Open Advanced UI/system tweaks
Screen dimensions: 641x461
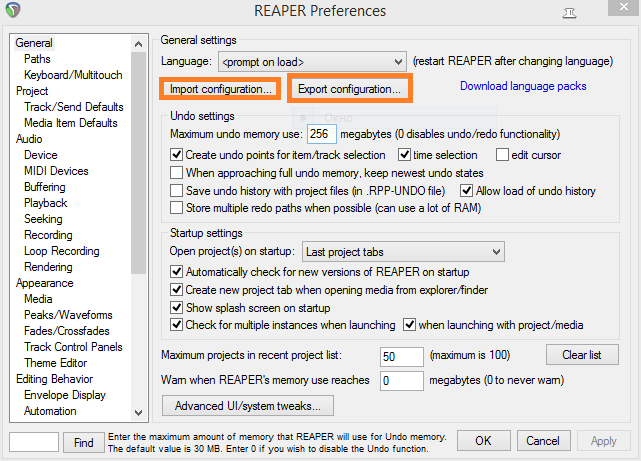(247, 406)
